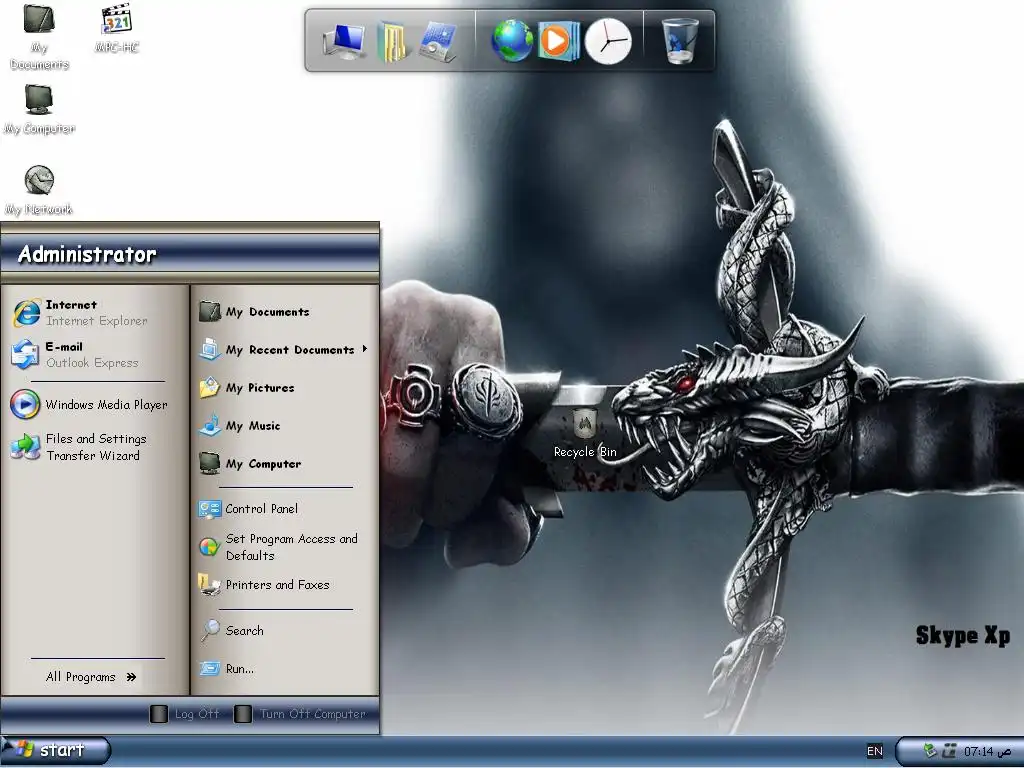
Task: Click the computer monitor icon in dock
Action: tap(345, 40)
